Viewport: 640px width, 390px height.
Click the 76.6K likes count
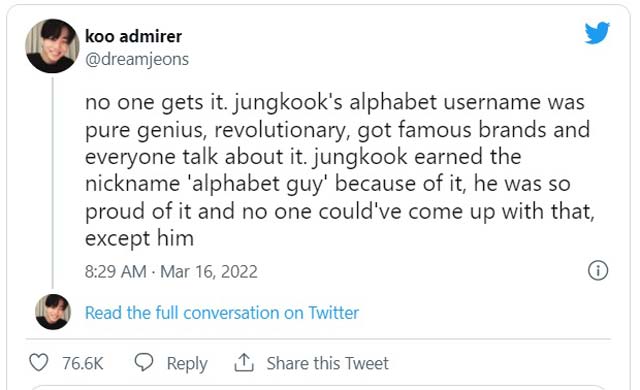pos(82,363)
